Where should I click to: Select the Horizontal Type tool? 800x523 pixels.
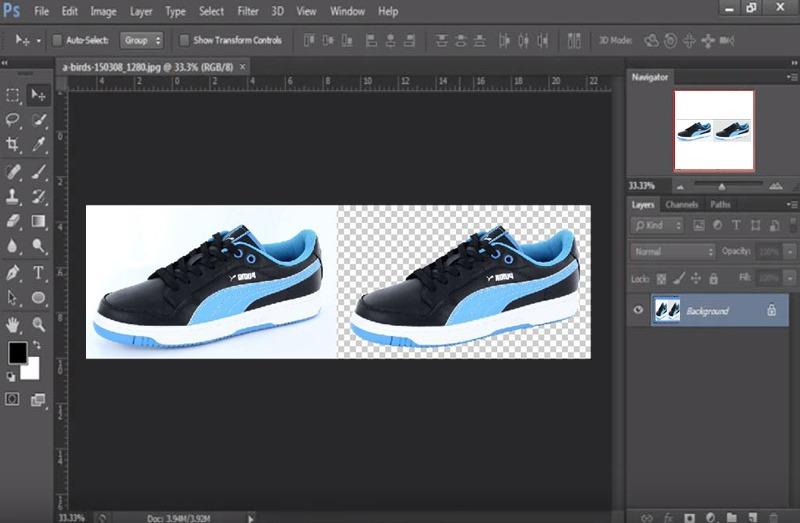[x=38, y=273]
